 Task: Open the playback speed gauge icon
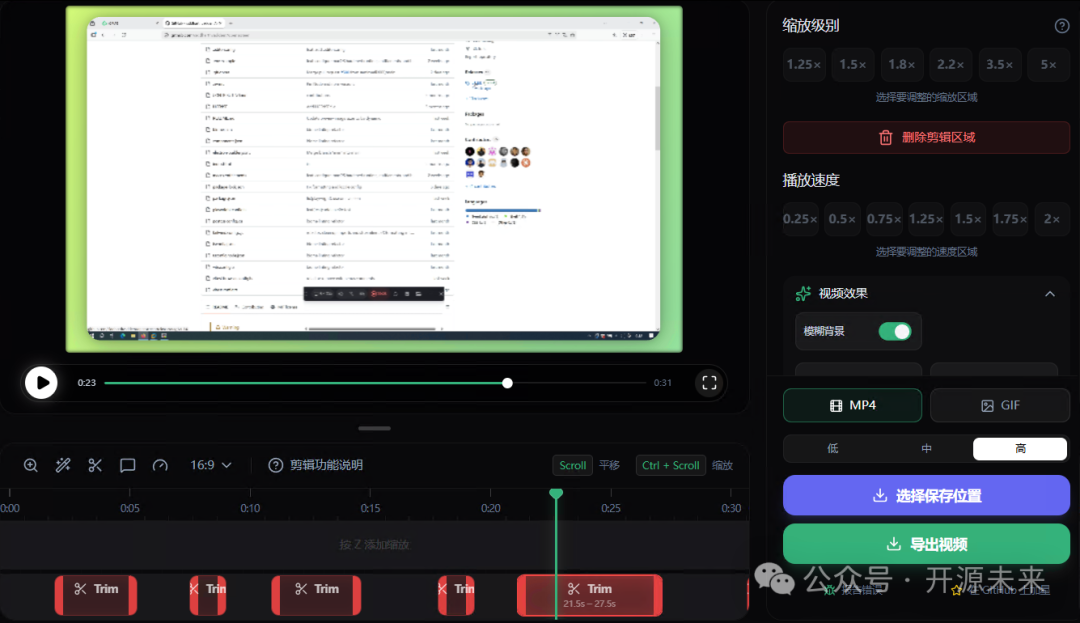(x=159, y=465)
